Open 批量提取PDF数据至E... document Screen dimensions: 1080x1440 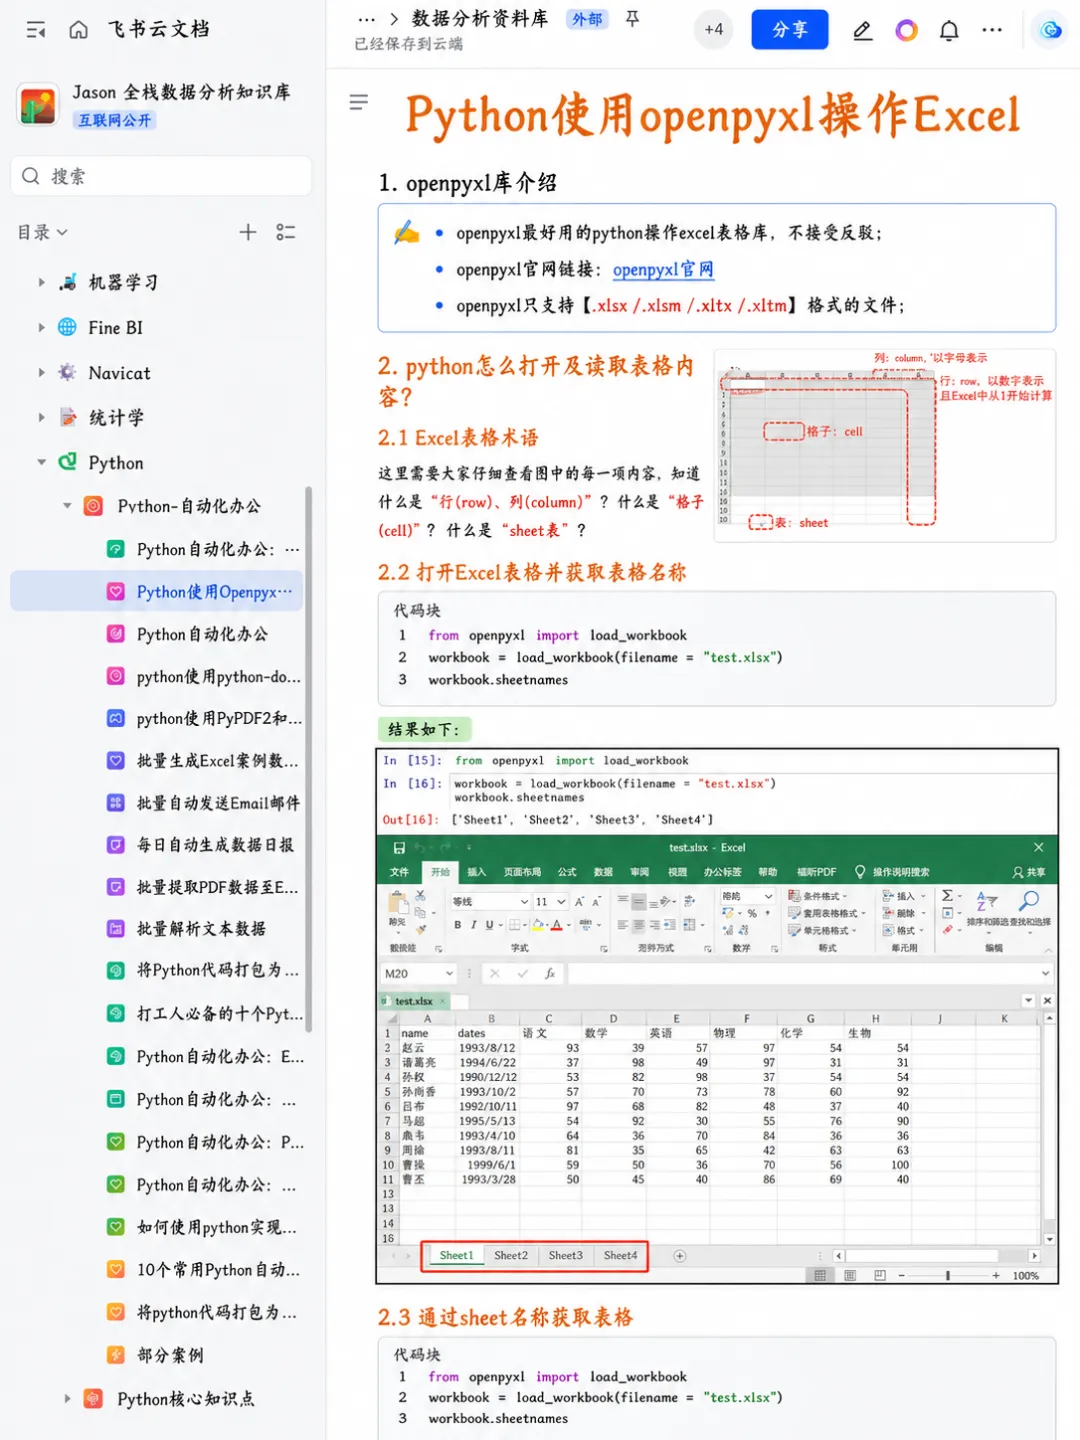(217, 887)
